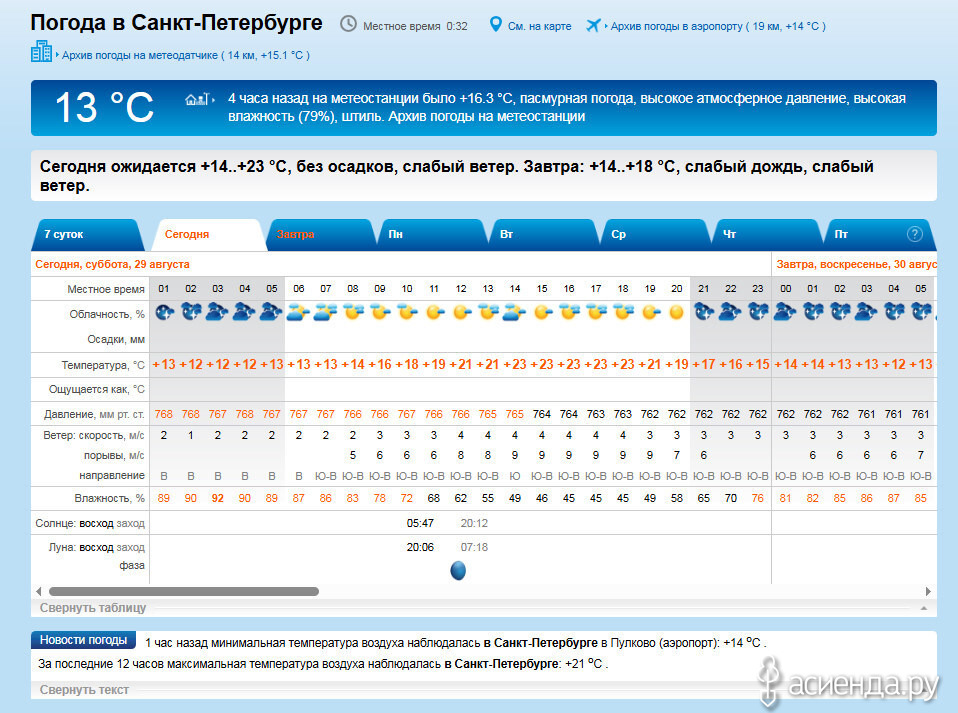
Task: Open the 7 суток tab
Action: tap(87, 235)
